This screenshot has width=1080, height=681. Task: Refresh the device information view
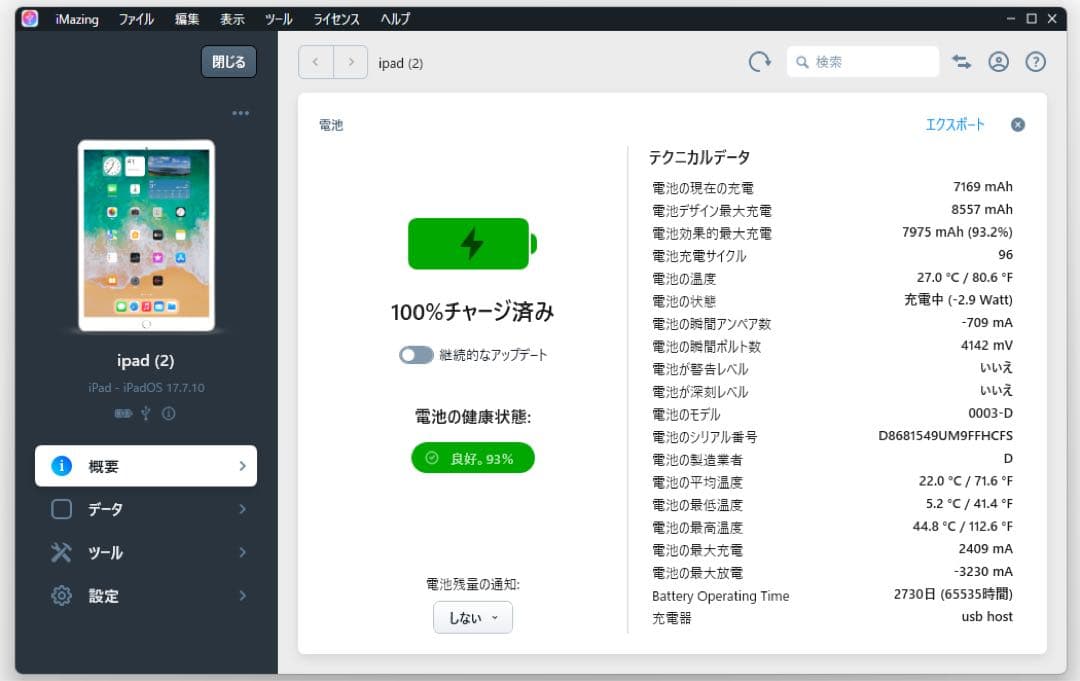point(760,61)
